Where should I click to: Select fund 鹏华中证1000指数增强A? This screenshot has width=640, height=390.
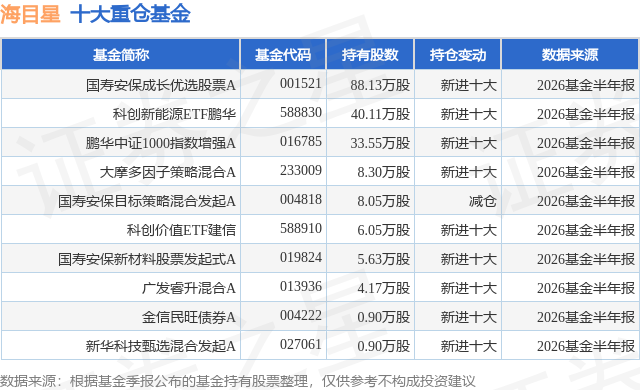click(160, 143)
